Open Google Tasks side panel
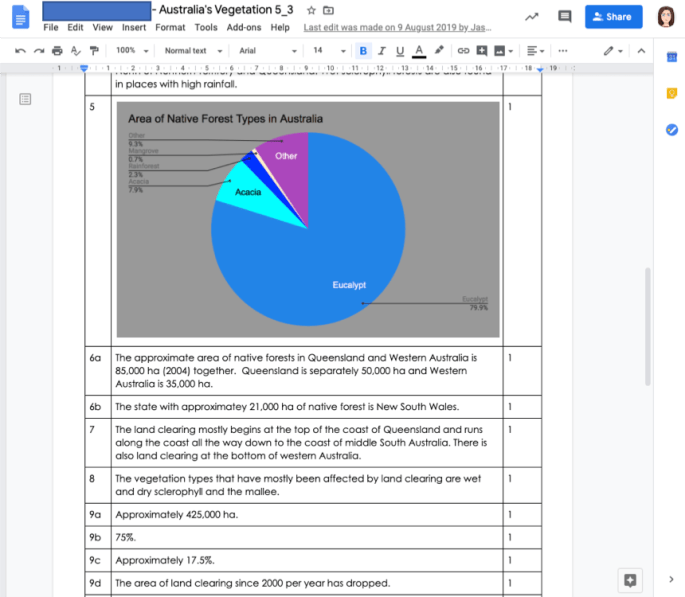 pos(671,130)
